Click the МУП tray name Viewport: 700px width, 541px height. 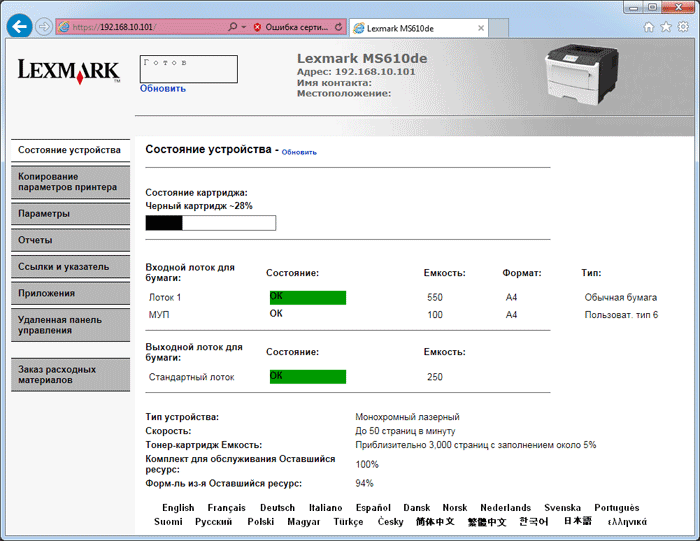click(x=159, y=315)
